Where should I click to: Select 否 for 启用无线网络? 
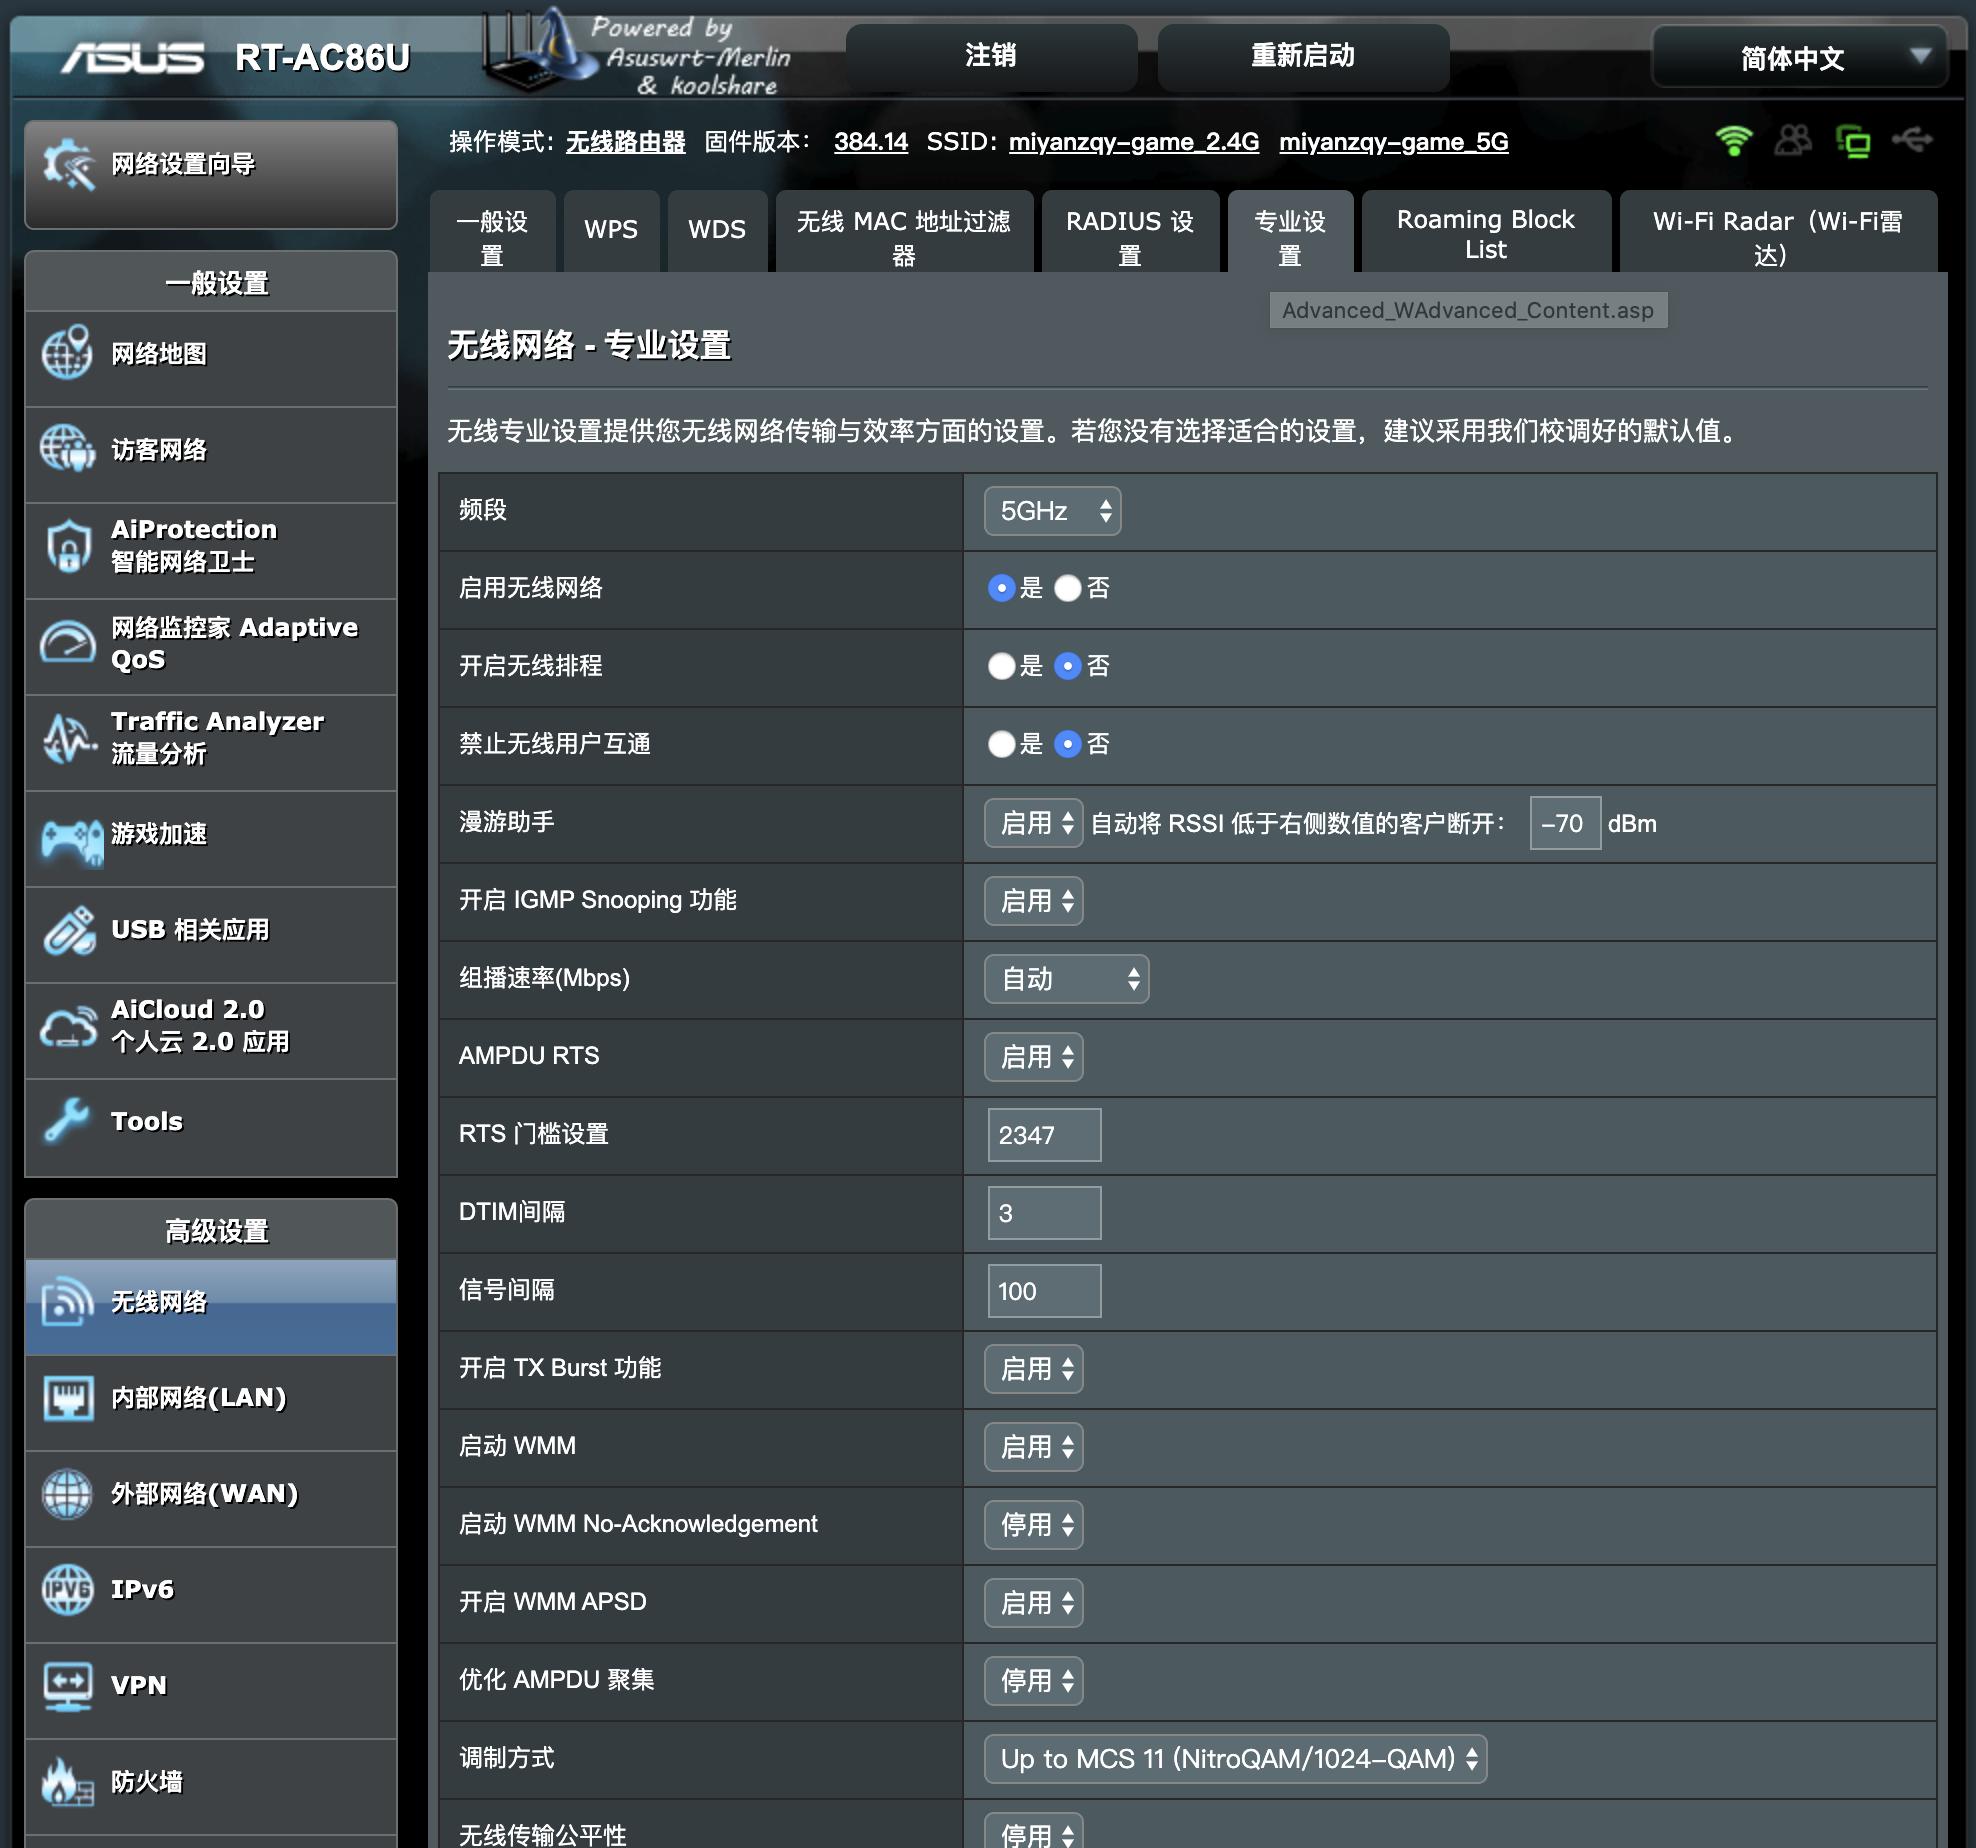tap(1068, 589)
